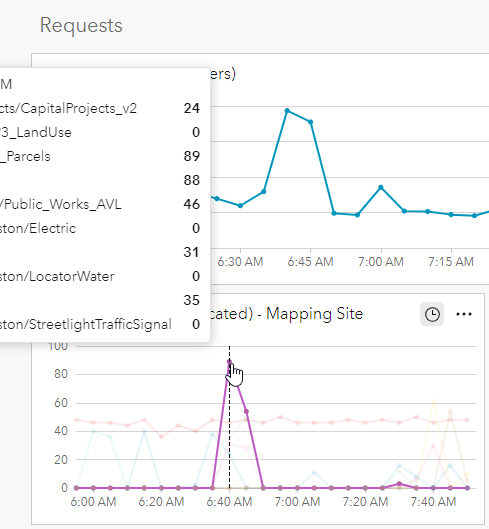Select the purple point near value 54

click(x=246, y=411)
